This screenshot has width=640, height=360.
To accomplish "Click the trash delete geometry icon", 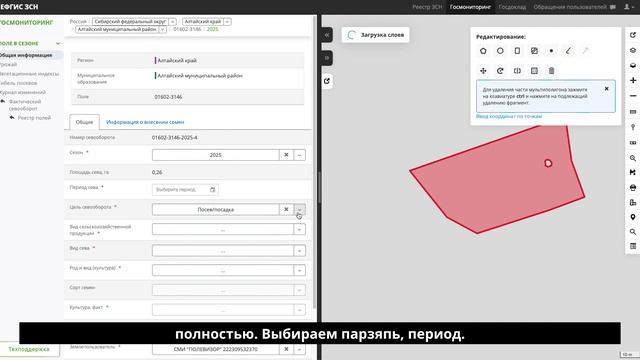I will pos(551,71).
